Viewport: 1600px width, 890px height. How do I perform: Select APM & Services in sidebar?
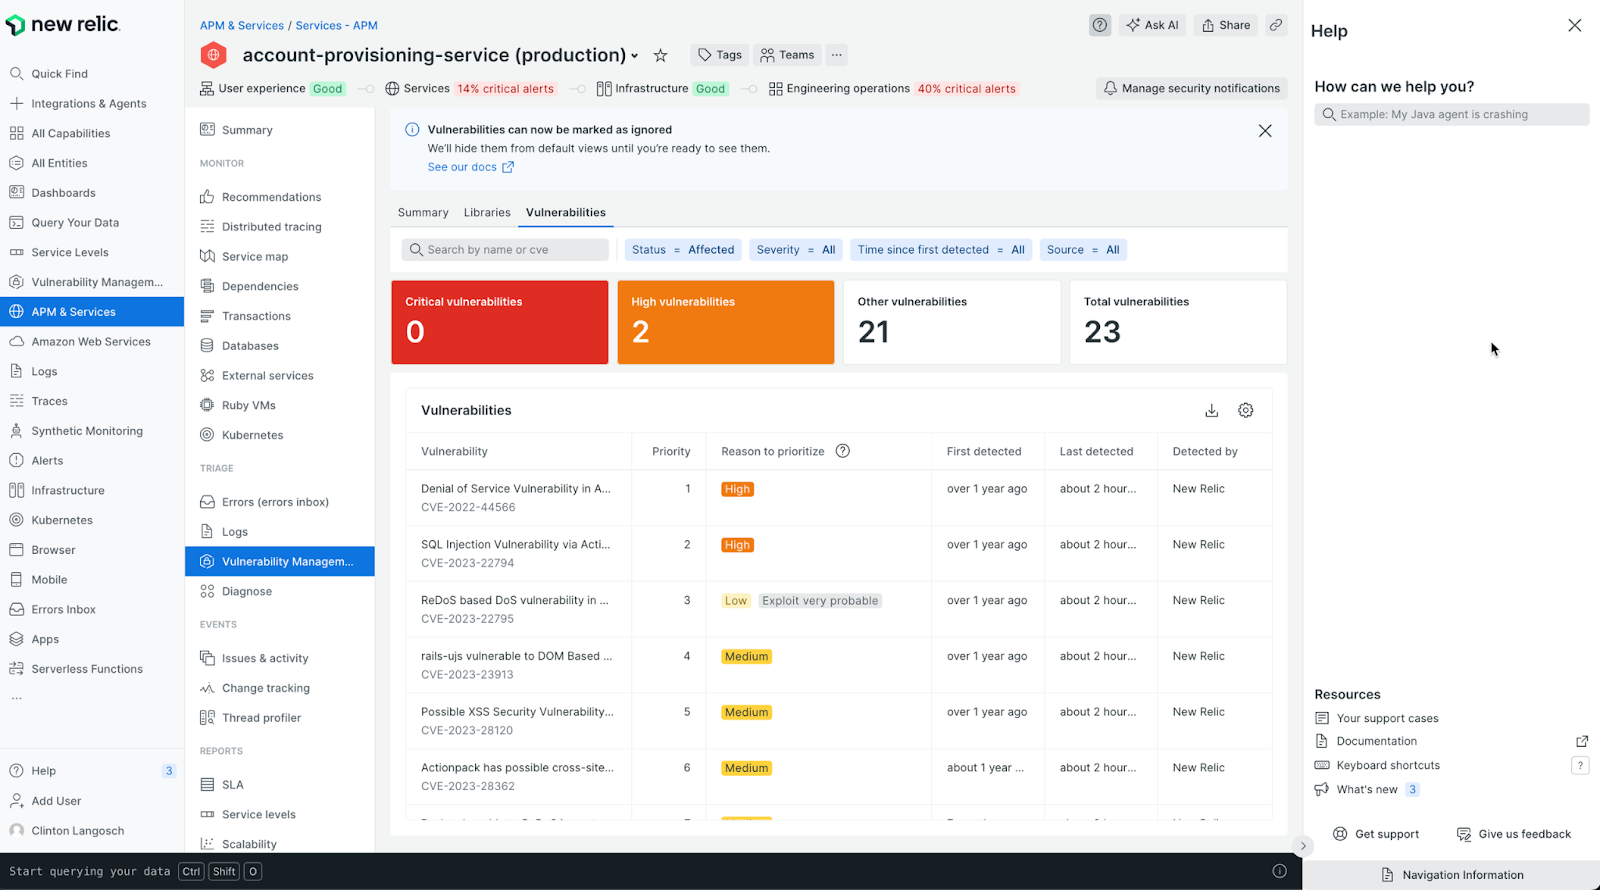[92, 312]
